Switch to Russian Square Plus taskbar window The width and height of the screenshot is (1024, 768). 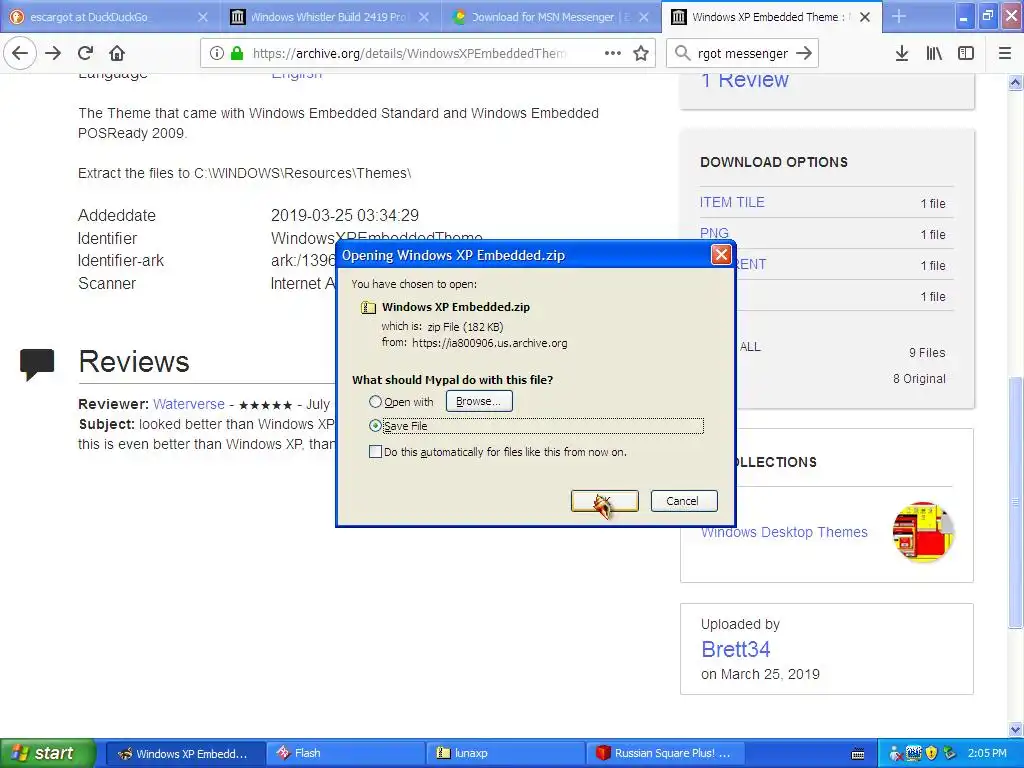tap(665, 754)
